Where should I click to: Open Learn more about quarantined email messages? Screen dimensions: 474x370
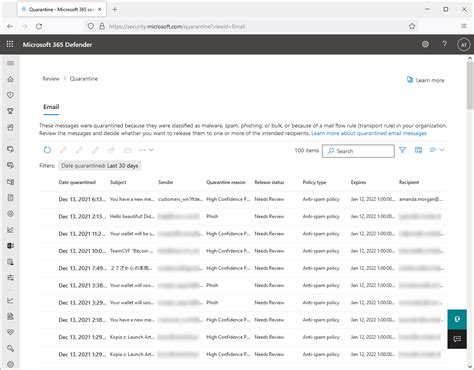(369, 133)
